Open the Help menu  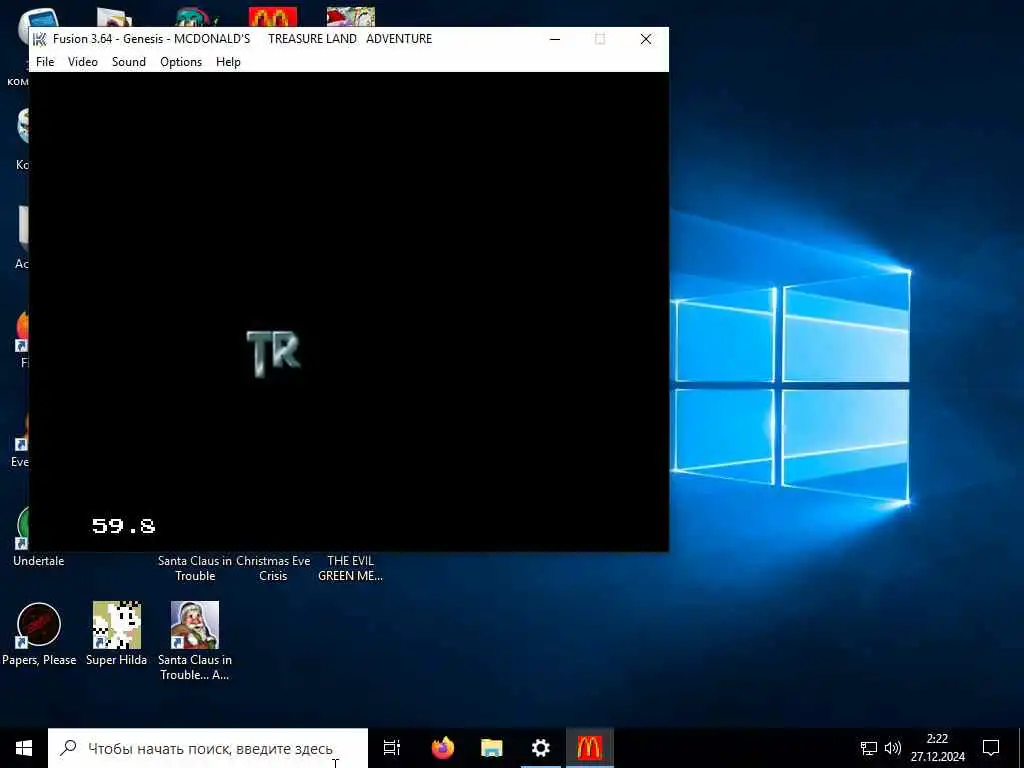click(x=228, y=62)
